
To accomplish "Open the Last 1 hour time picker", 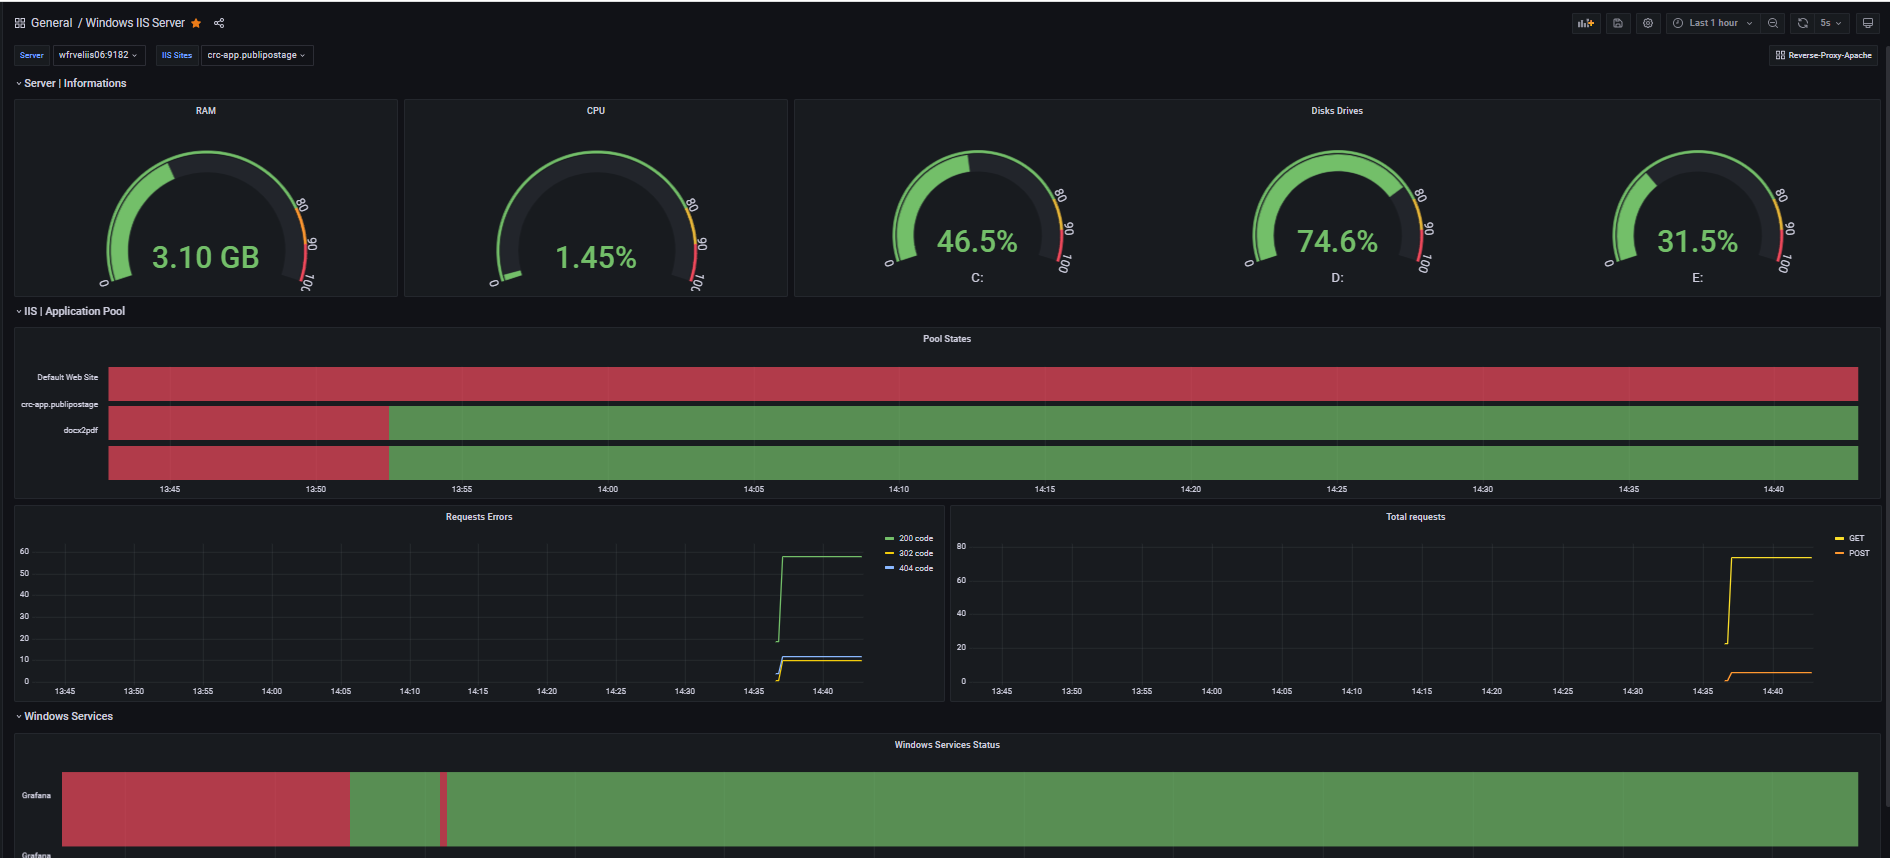I will 1713,23.
